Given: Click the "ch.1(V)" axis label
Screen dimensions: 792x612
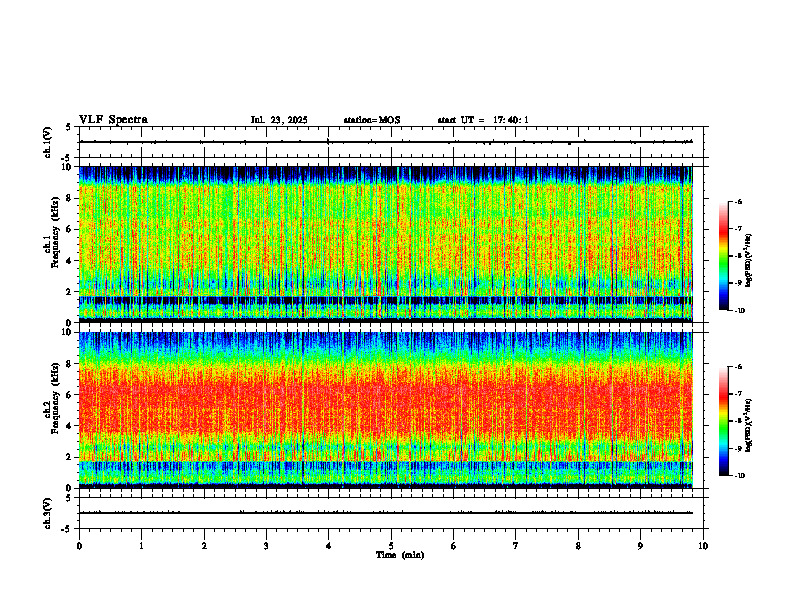Looking at the screenshot, I should coord(48,142).
